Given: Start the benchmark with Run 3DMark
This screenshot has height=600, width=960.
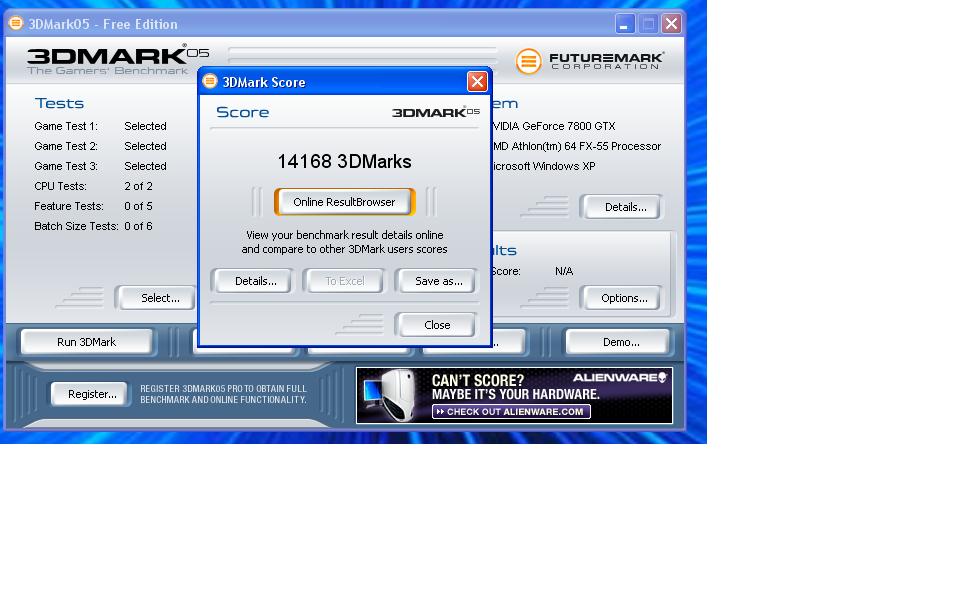Looking at the screenshot, I should [86, 342].
